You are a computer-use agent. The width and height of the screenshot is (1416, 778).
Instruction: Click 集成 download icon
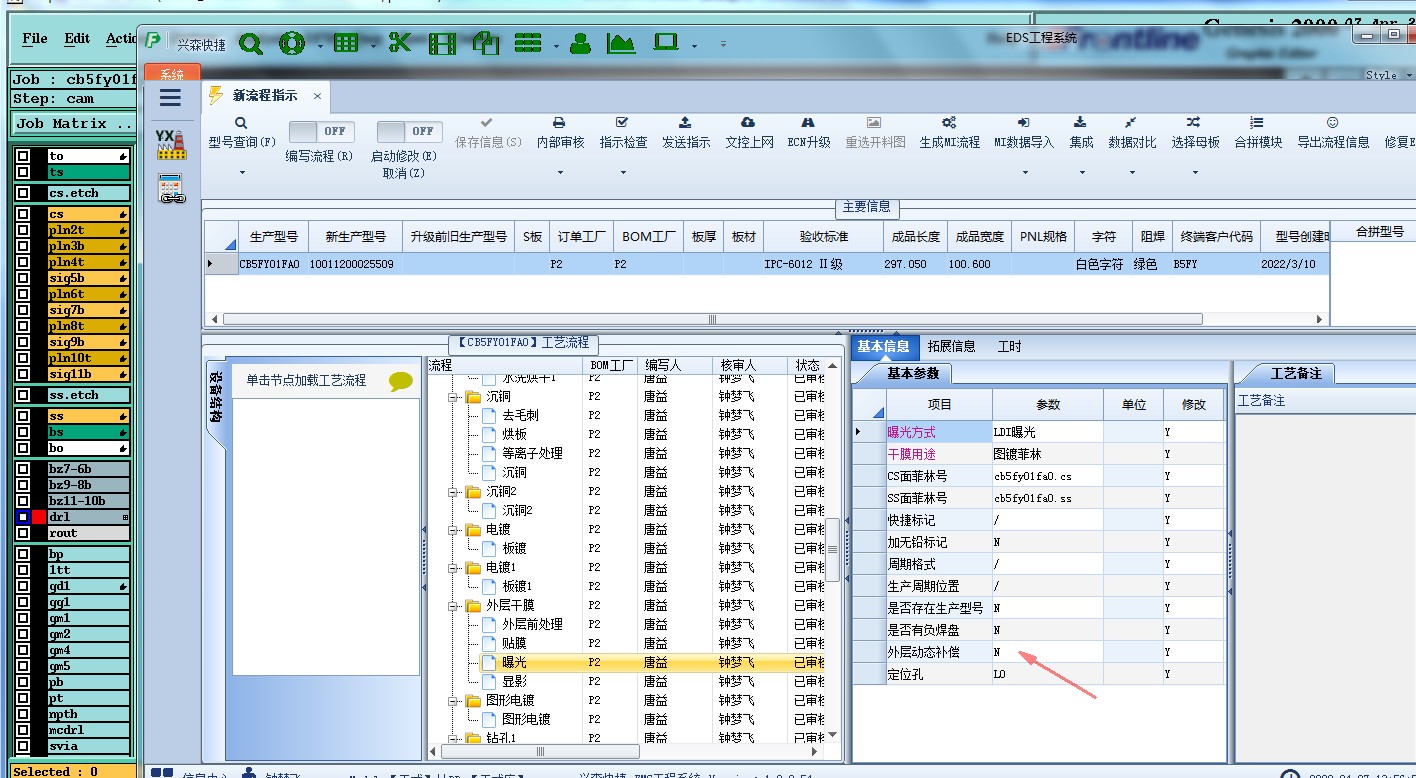coord(1081,122)
